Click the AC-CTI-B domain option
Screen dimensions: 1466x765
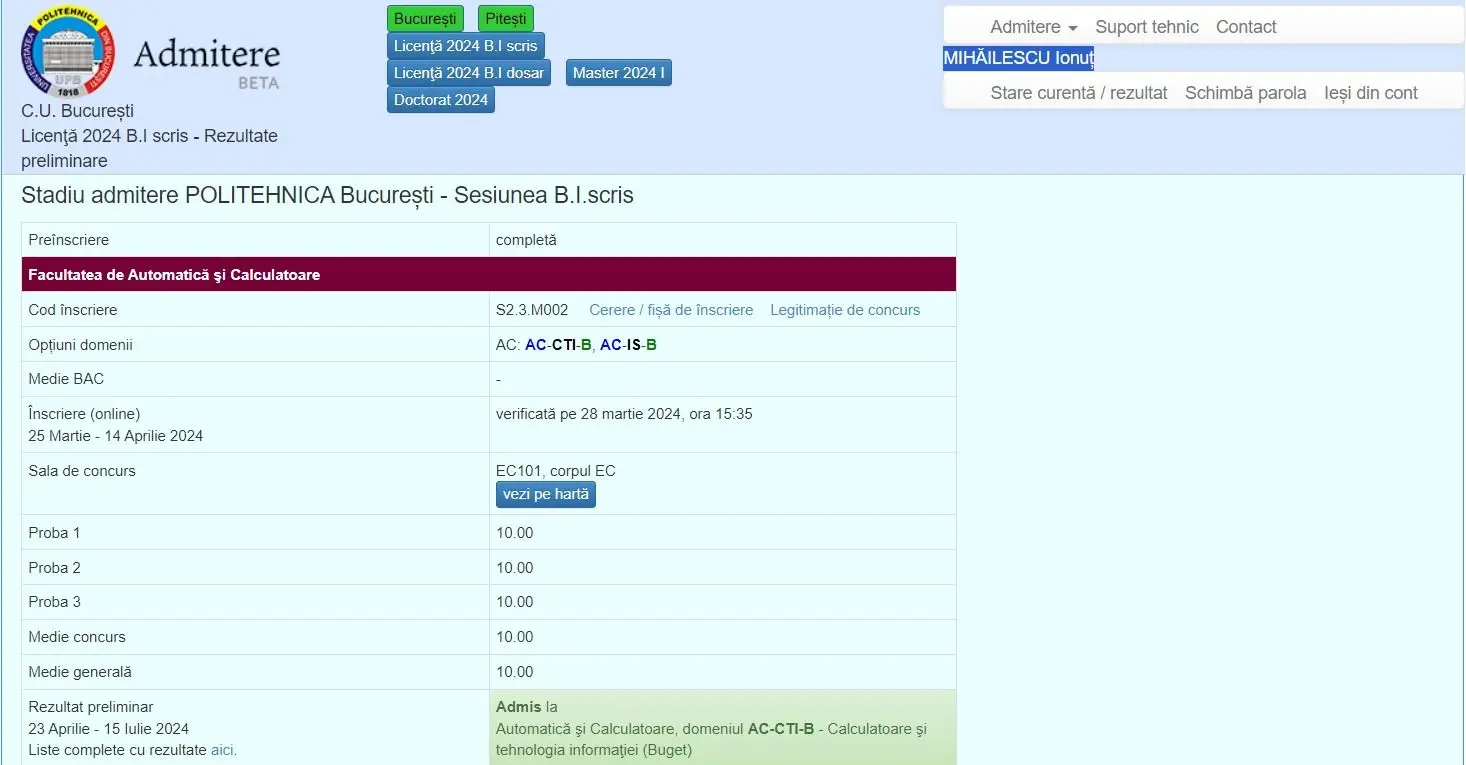pyautogui.click(x=558, y=345)
